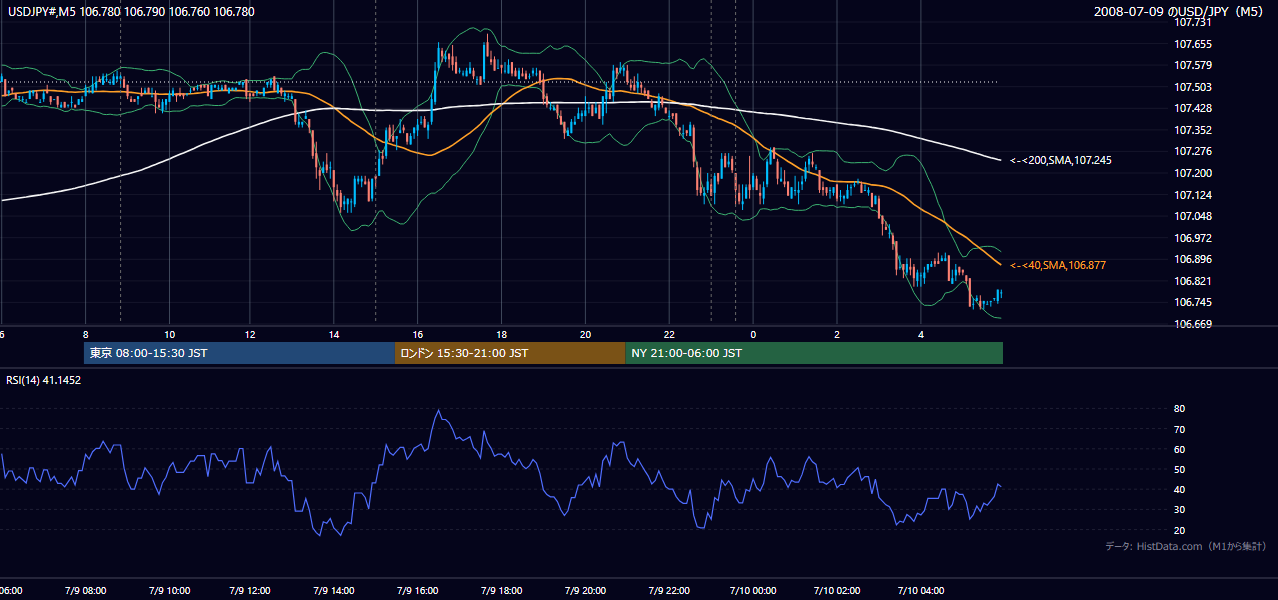The width and height of the screenshot is (1278, 600).
Task: Click RSI level 80 on scale
Action: [x=1180, y=409]
